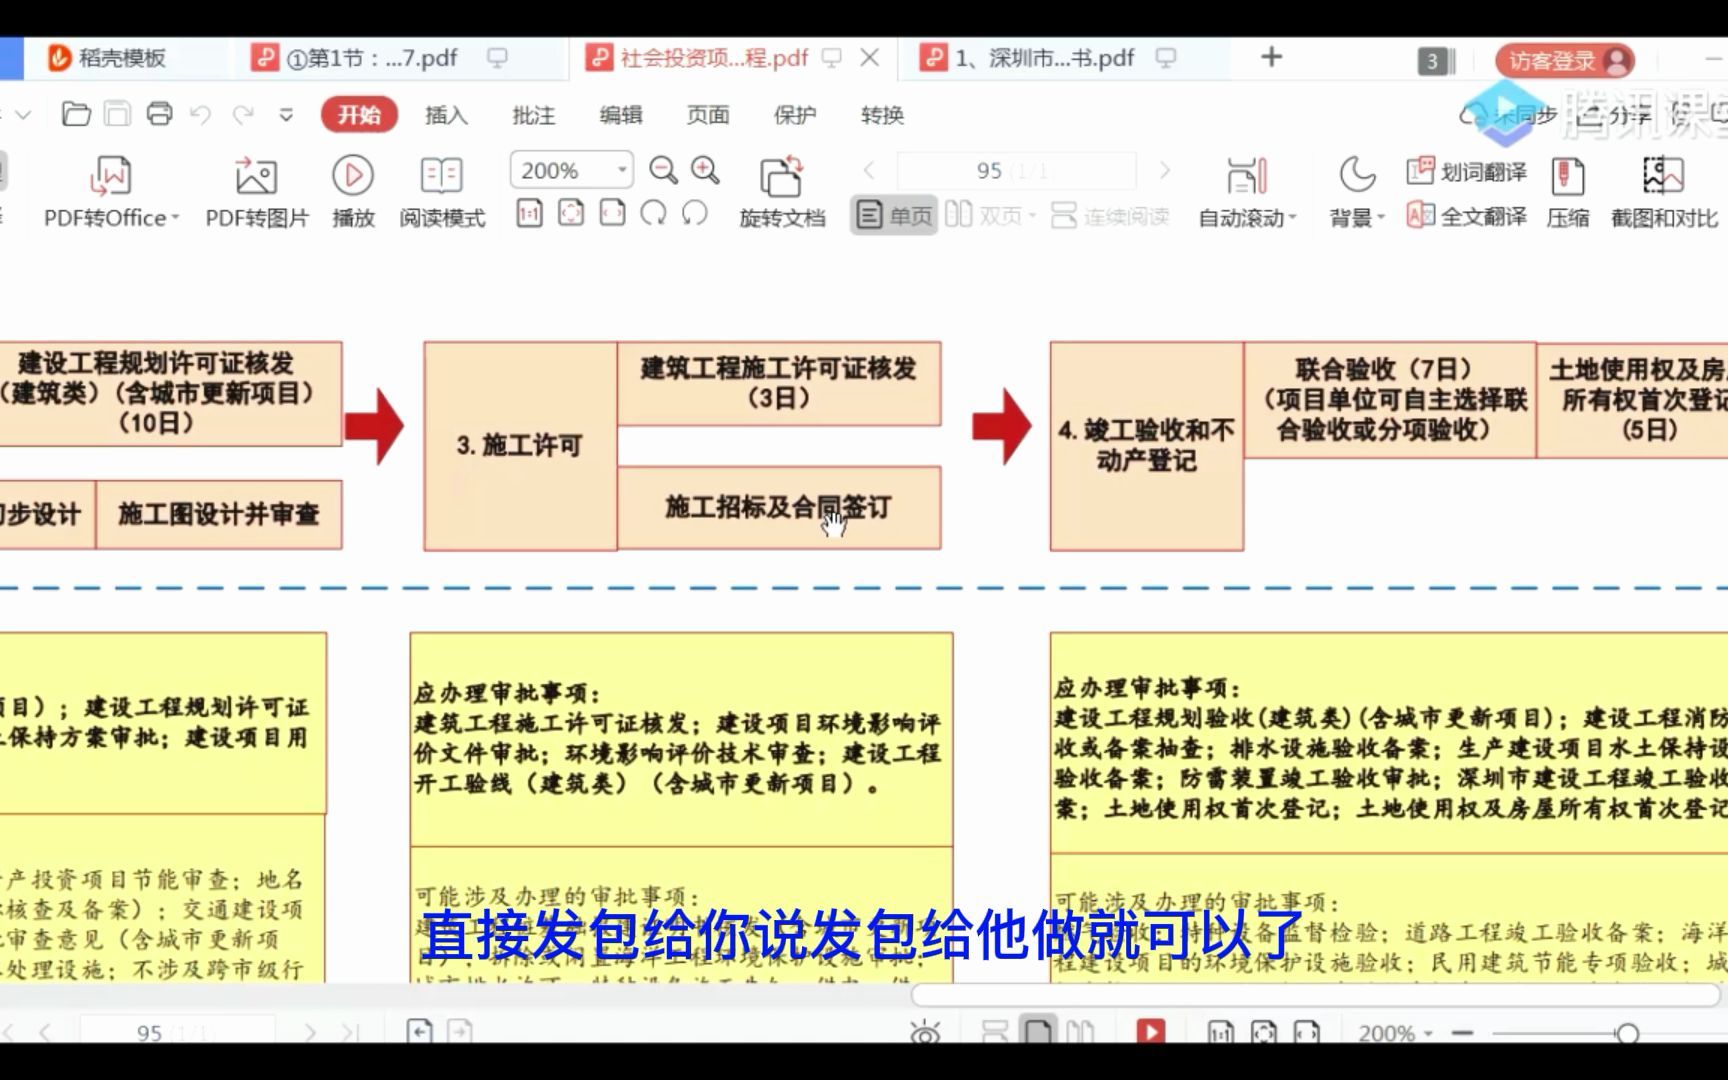The width and height of the screenshot is (1728, 1080).
Task: Expand the PDF转Office dropdown arrow
Action: pyautogui.click(x=175, y=218)
